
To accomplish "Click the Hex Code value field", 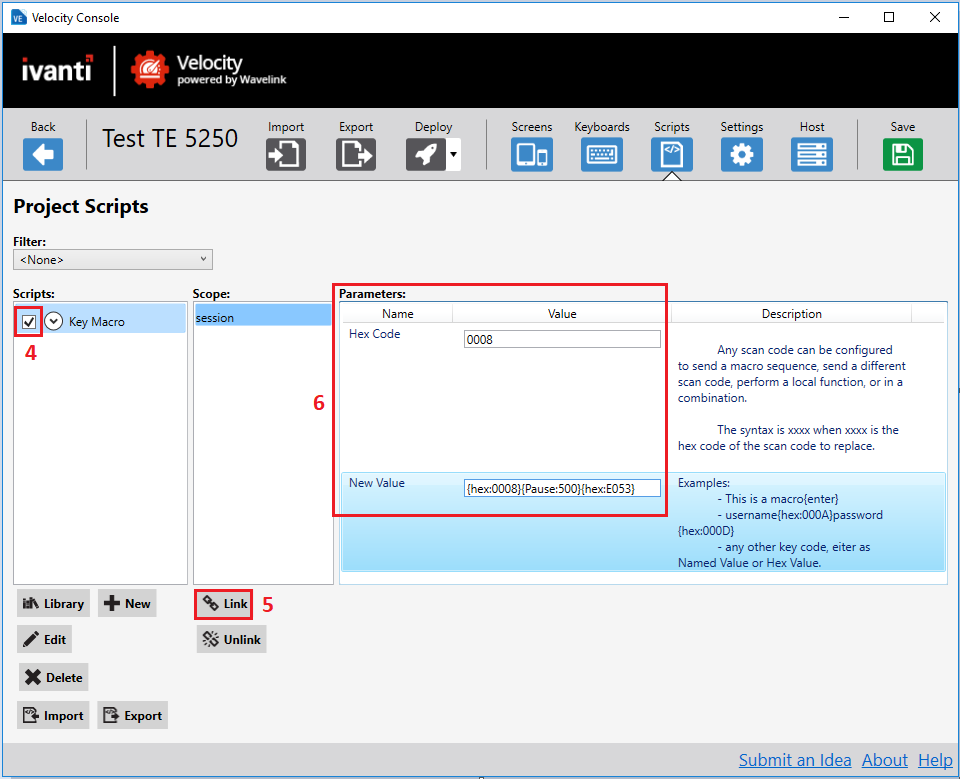I will (x=561, y=339).
